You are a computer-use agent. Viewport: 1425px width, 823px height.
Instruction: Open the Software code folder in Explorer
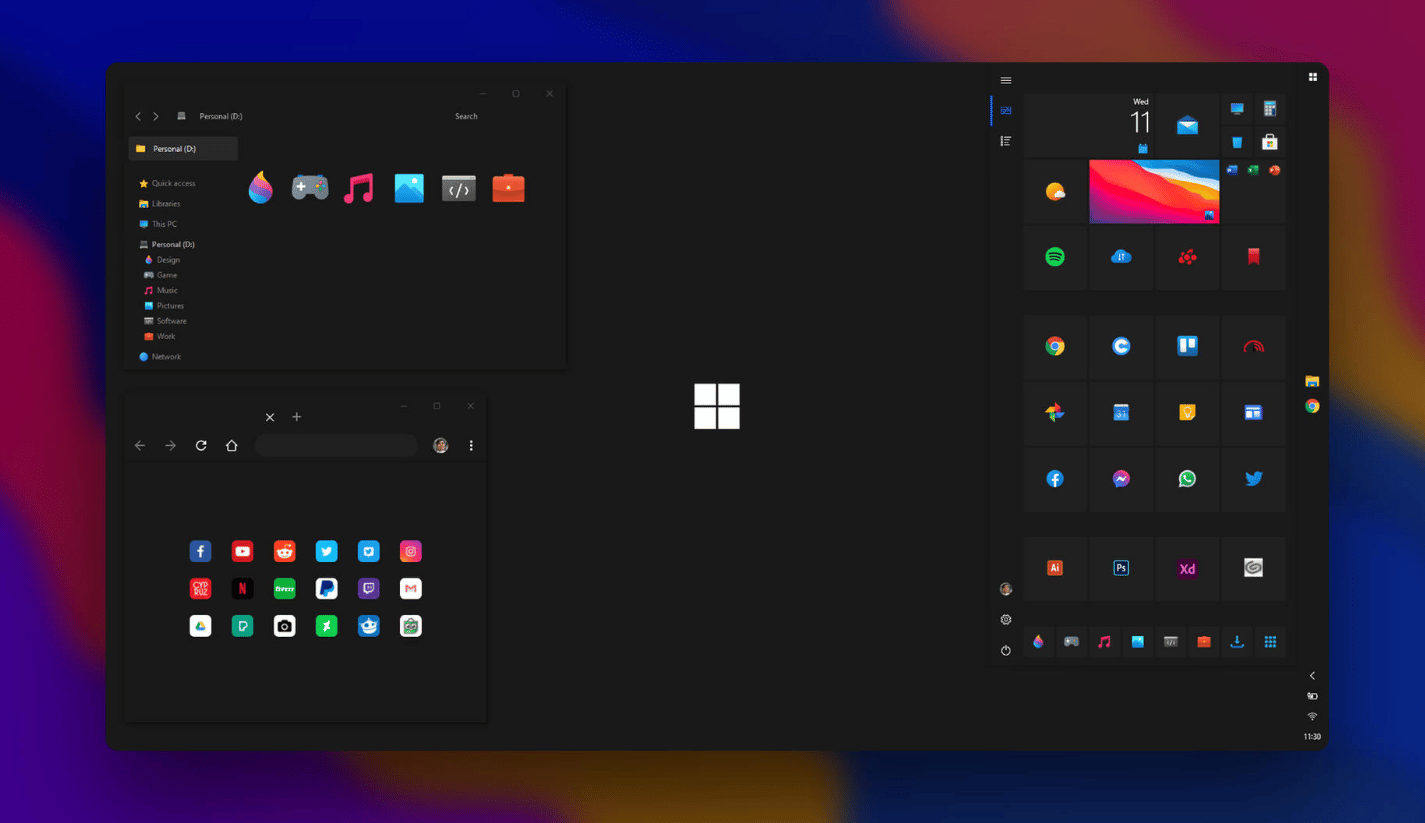pos(459,188)
